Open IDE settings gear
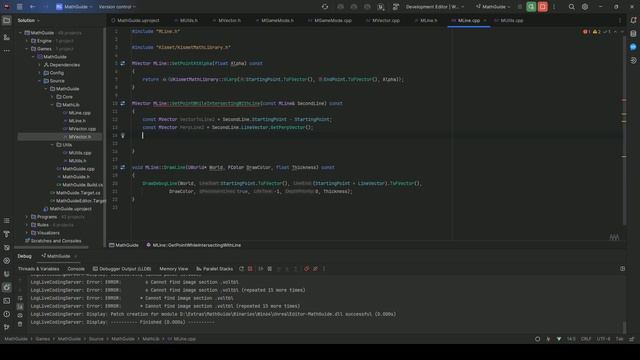 [585, 7]
